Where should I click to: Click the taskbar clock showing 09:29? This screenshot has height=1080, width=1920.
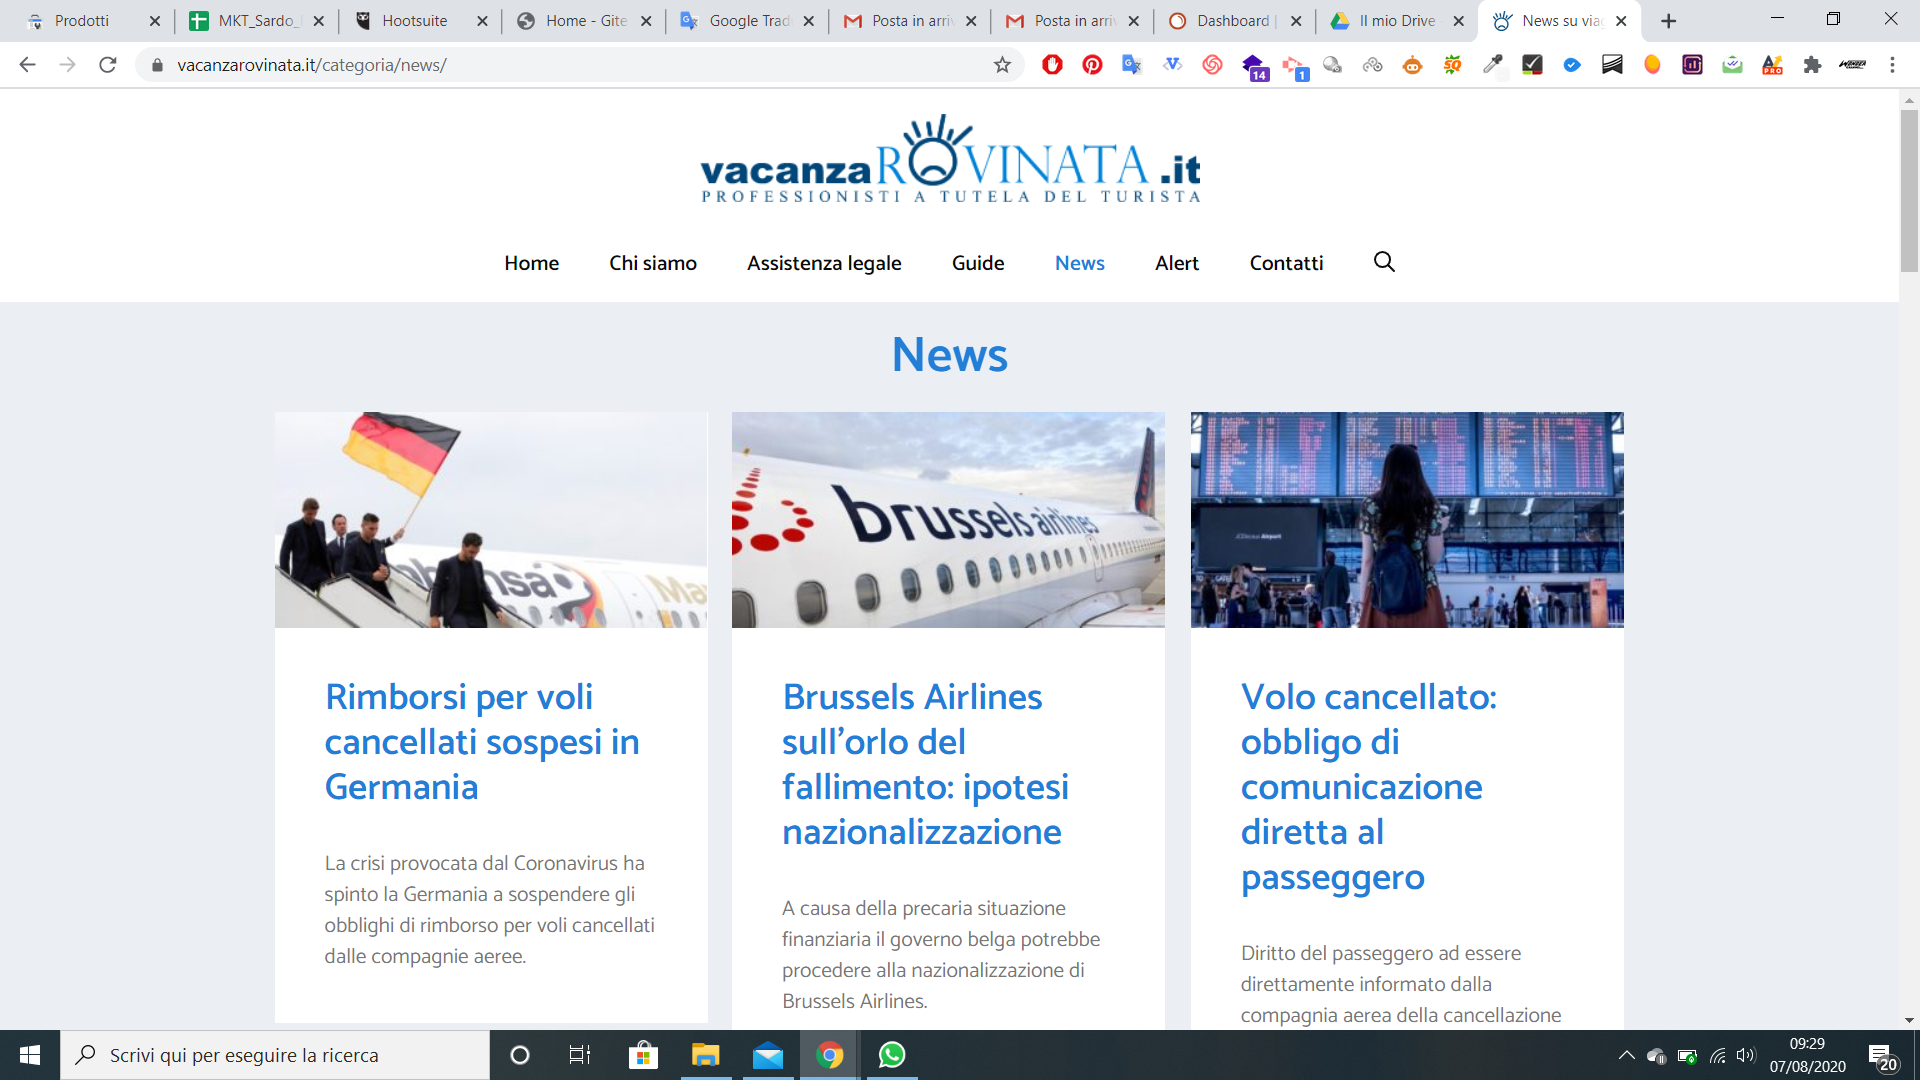(x=1807, y=1055)
